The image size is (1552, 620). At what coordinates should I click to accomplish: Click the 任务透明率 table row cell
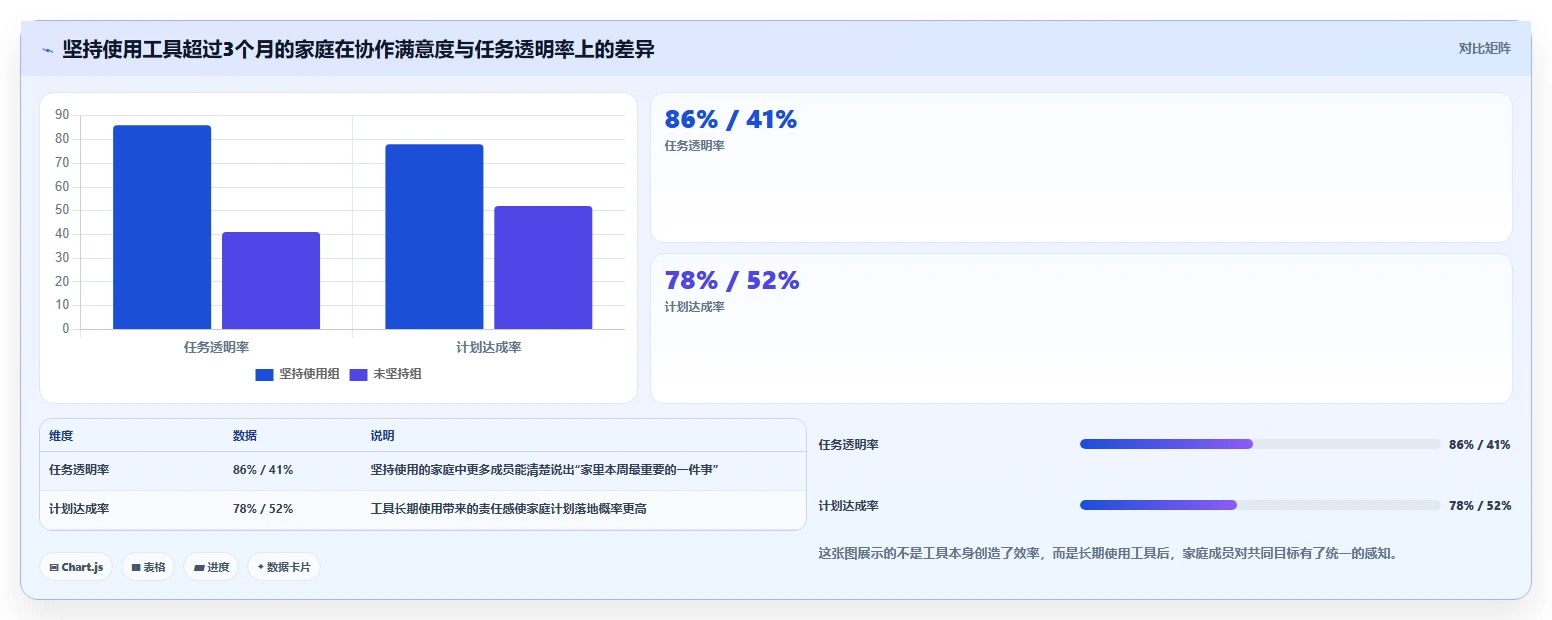coord(79,470)
